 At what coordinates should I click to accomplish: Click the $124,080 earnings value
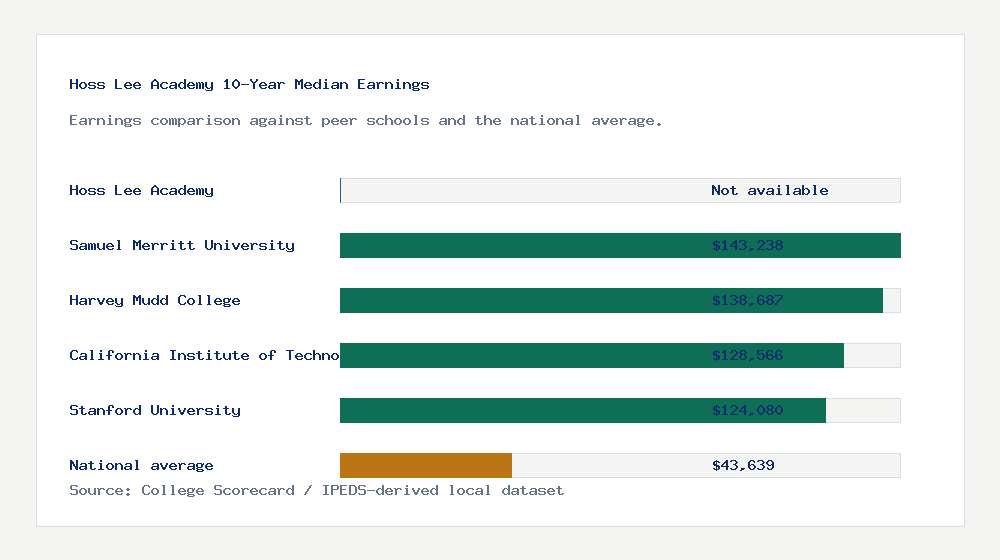(747, 410)
